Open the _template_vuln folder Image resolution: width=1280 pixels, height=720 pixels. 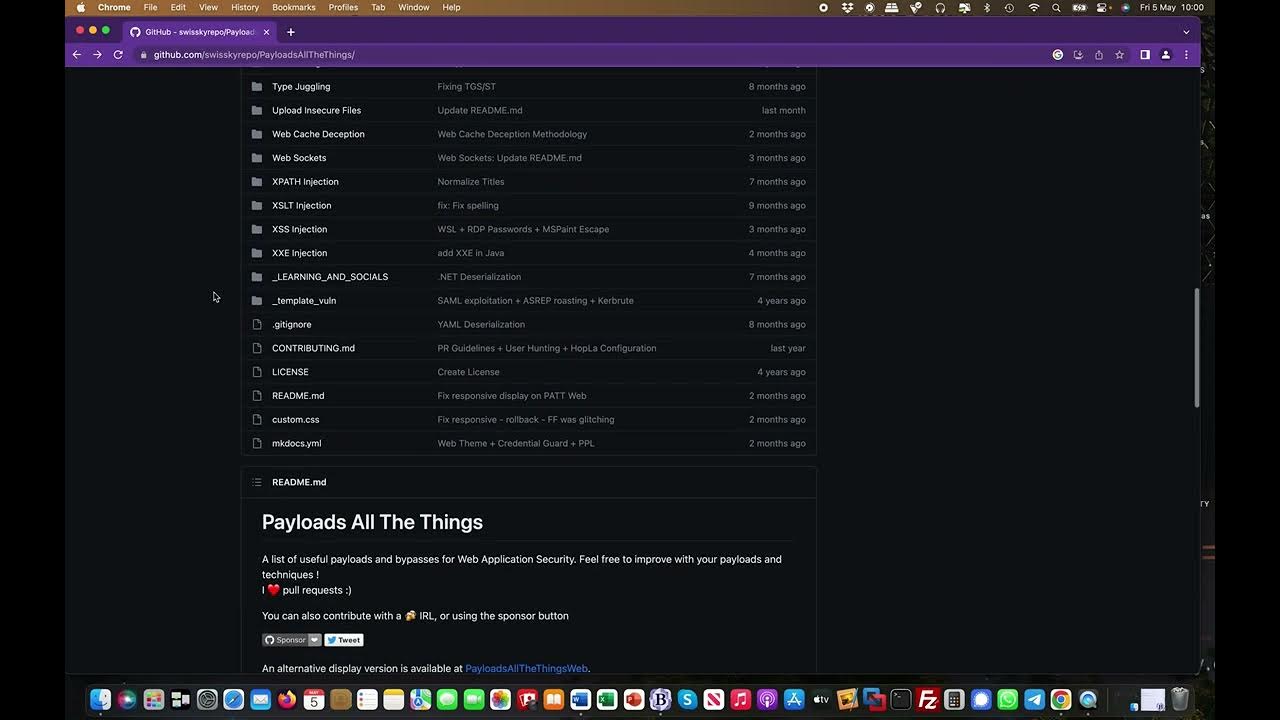click(x=304, y=301)
